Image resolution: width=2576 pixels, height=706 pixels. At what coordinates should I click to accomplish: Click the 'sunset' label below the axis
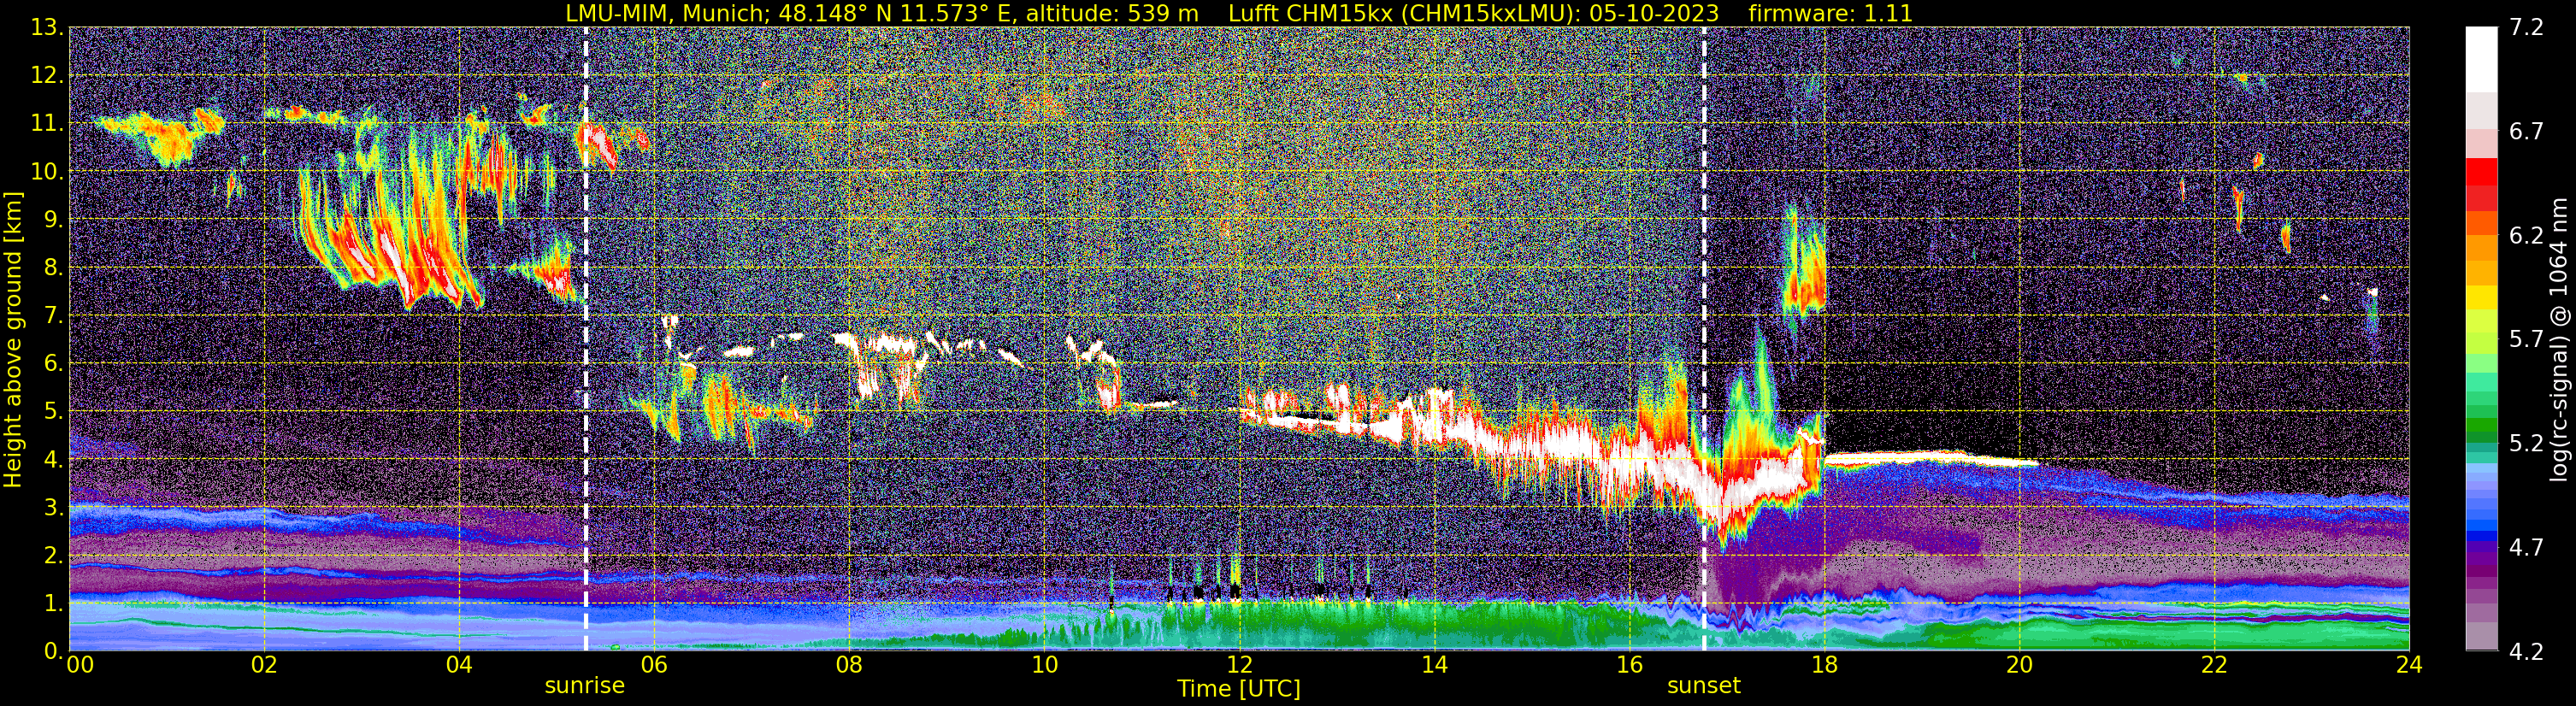[x=1704, y=686]
